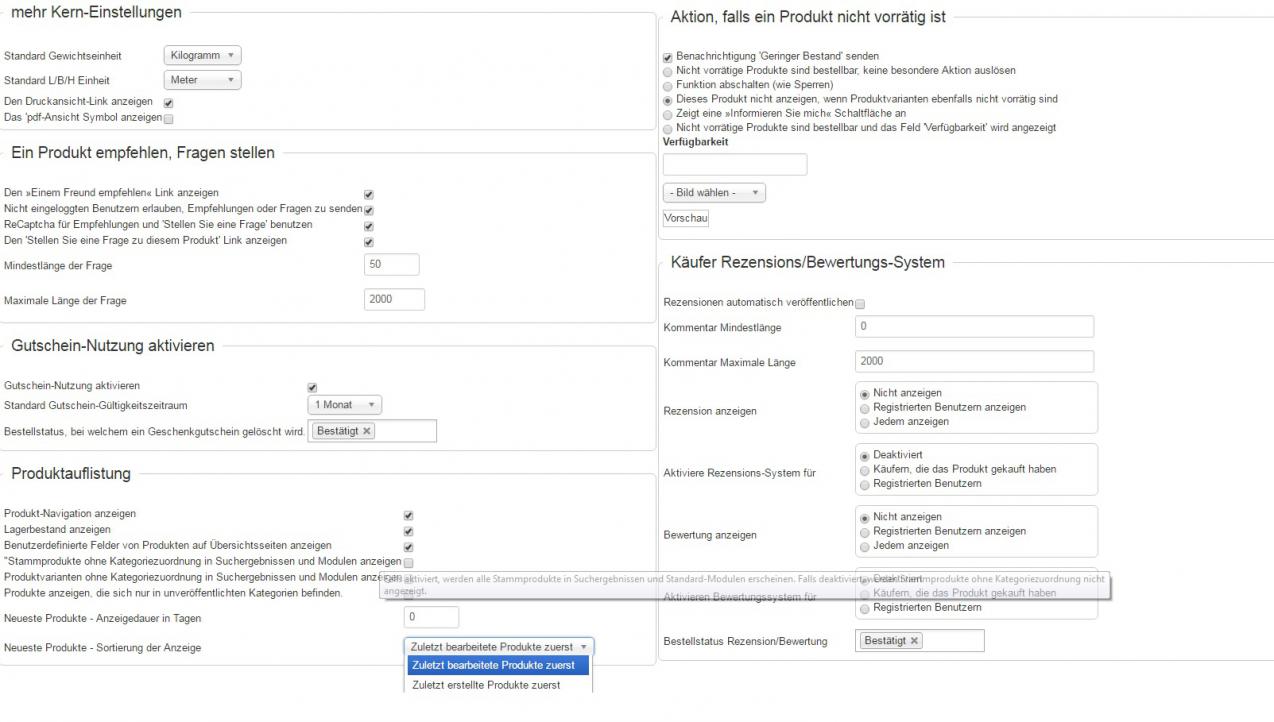Screen dimensions: 1274x722
Task: Toggle 'Stellen Sie eine Frage' Link checkbox
Action: (x=369, y=242)
